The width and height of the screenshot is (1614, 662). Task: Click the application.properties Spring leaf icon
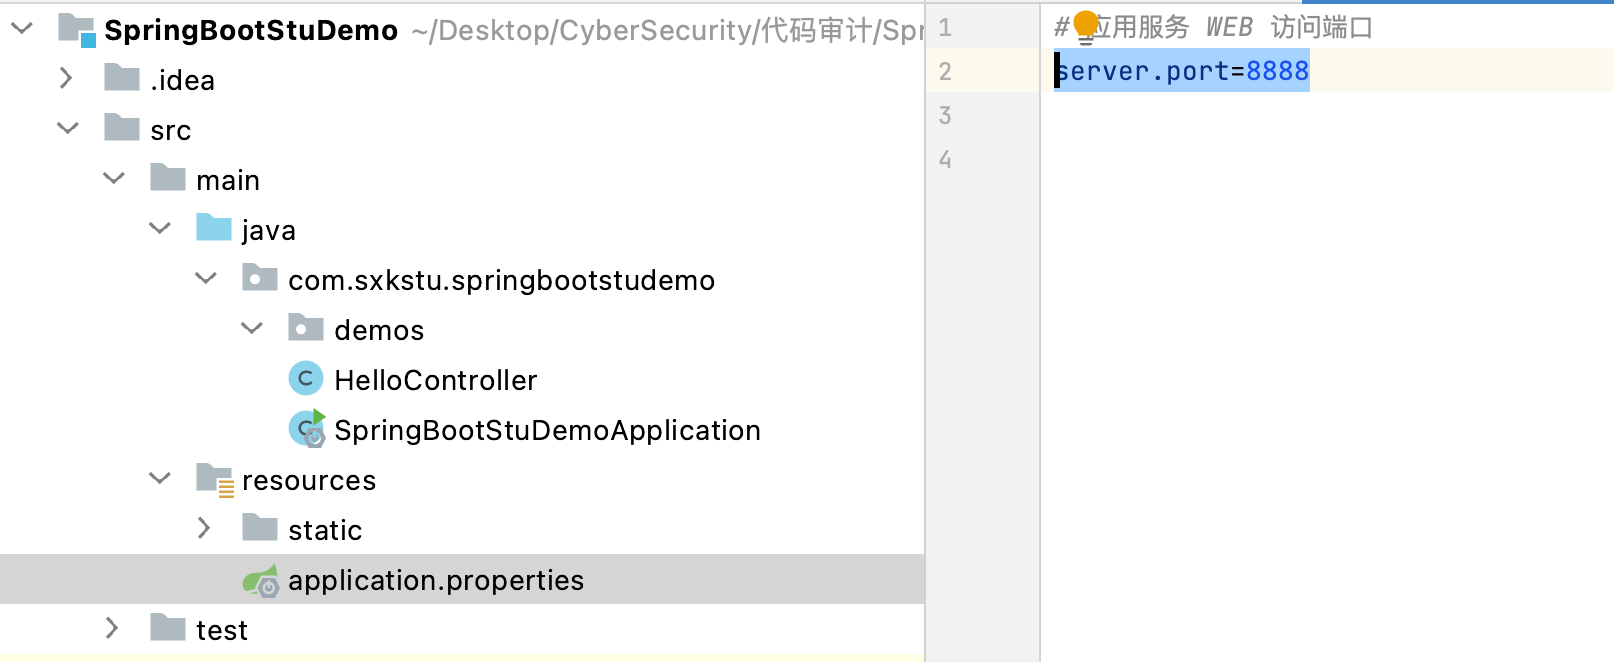pos(261,580)
